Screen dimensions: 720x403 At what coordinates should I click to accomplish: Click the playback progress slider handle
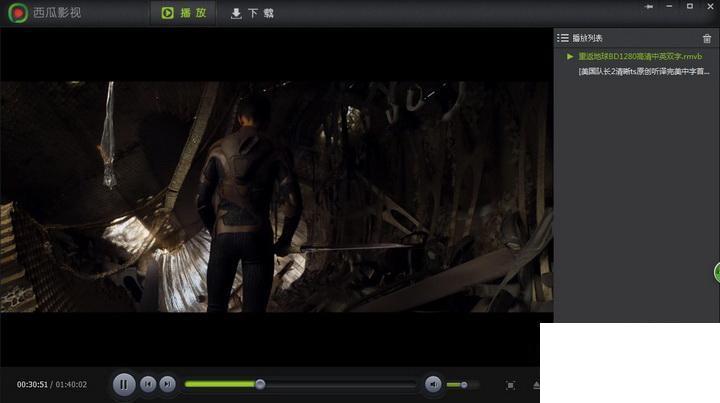click(260, 384)
